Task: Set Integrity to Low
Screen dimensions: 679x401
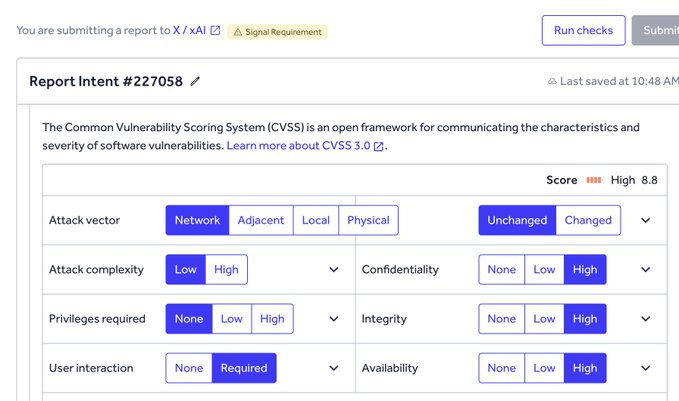Action: click(x=544, y=319)
